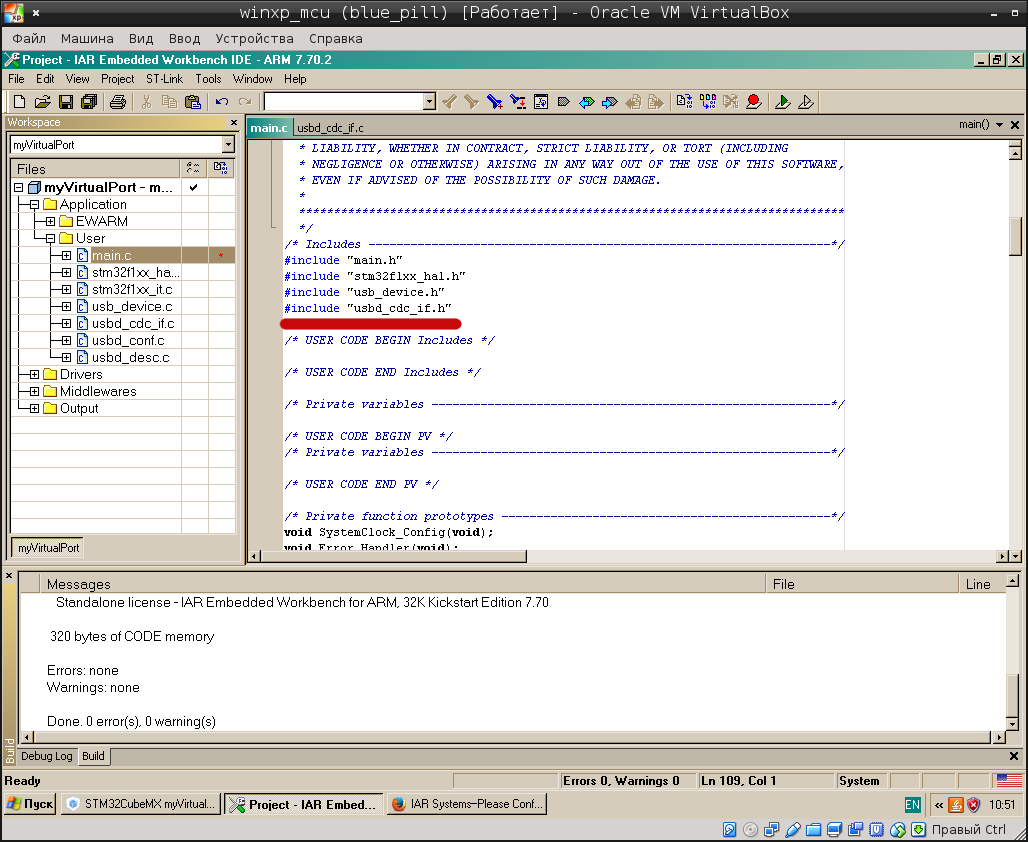Click the Compile toolbar icon
The width and height of the screenshot is (1028, 842).
tap(684, 102)
